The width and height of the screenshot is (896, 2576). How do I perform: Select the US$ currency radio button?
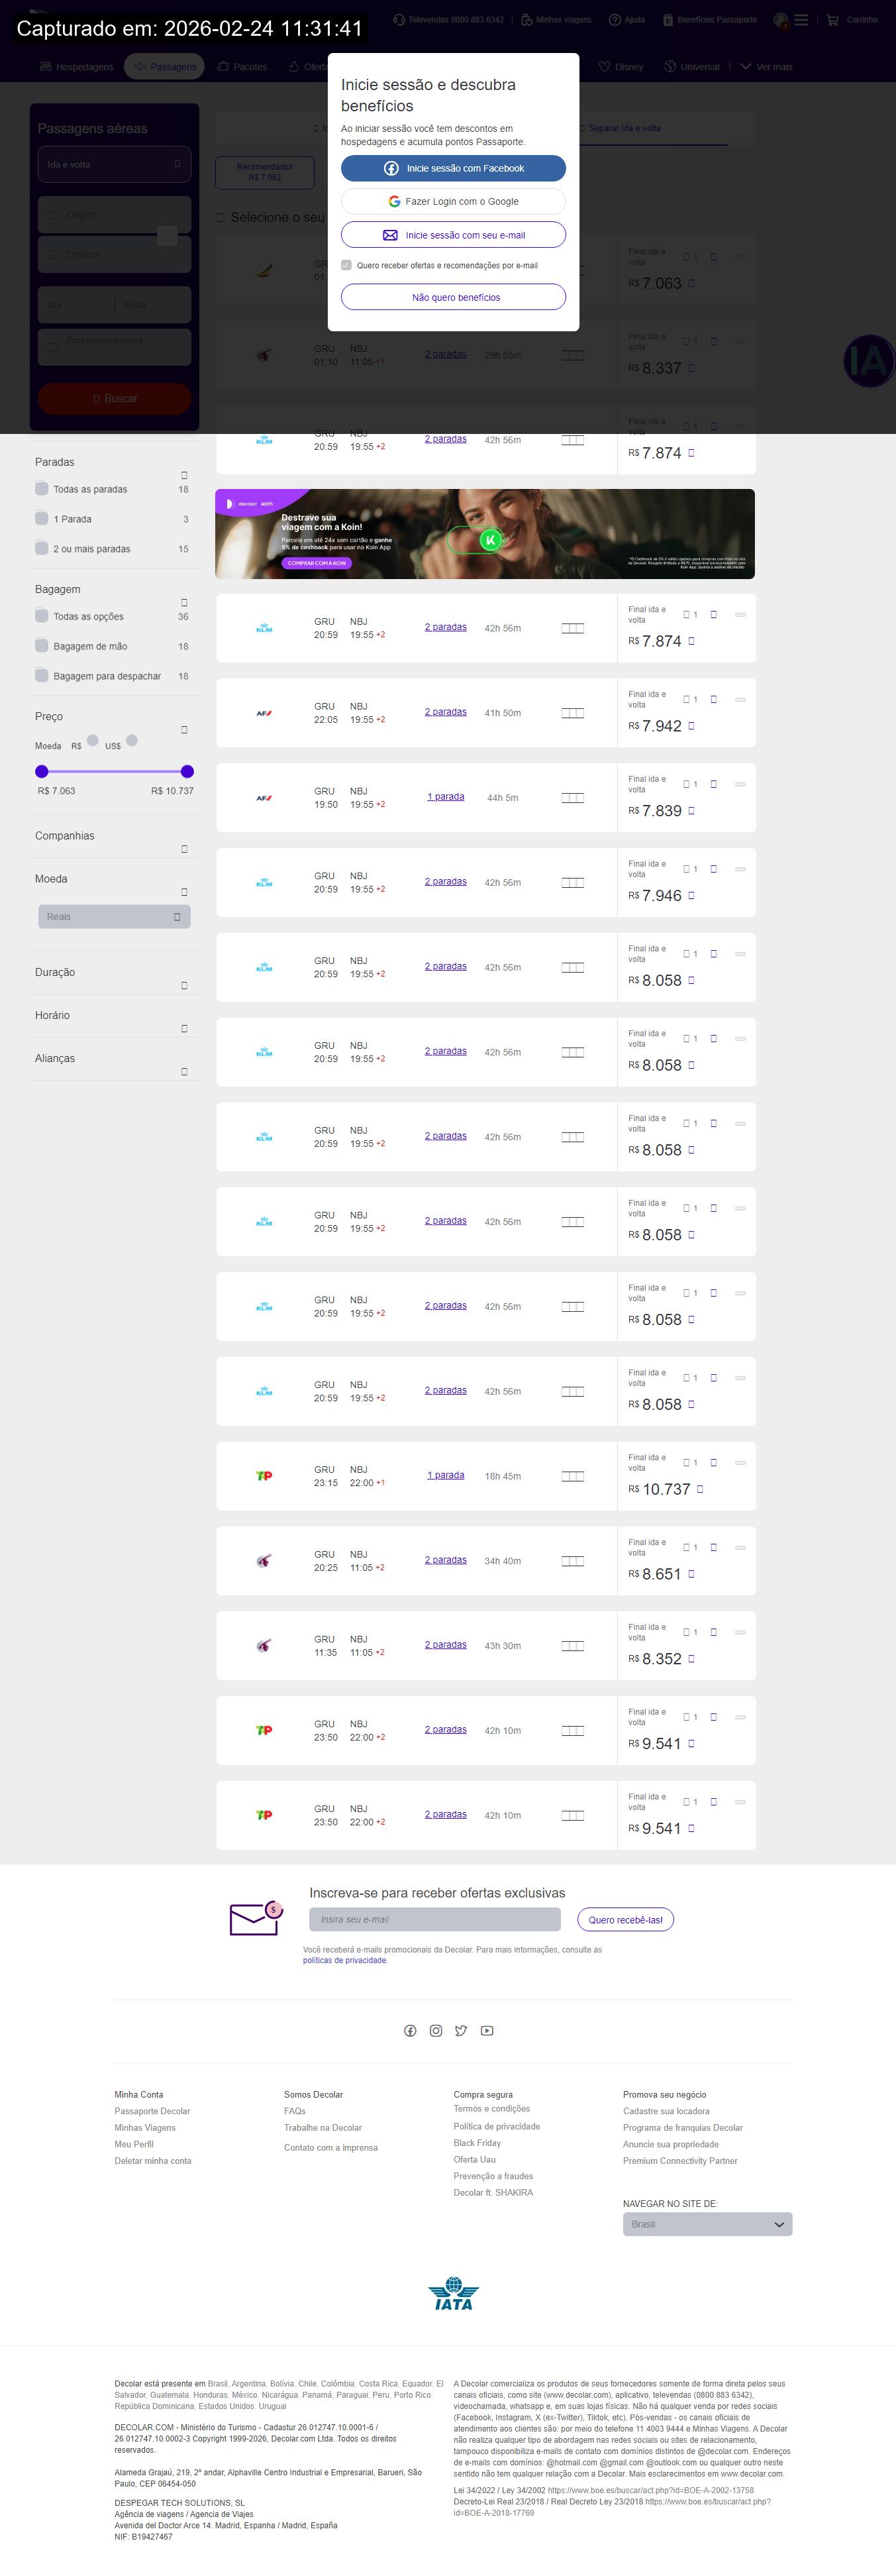131,741
